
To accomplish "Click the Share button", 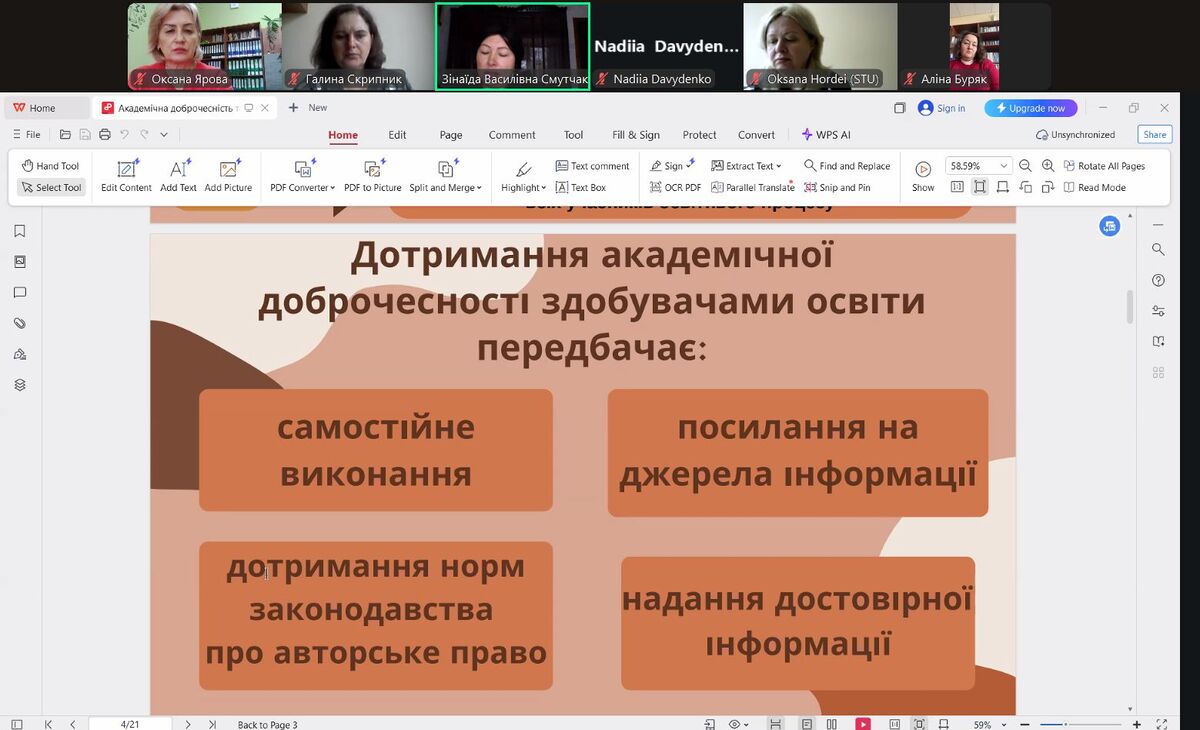I will click(x=1154, y=135).
